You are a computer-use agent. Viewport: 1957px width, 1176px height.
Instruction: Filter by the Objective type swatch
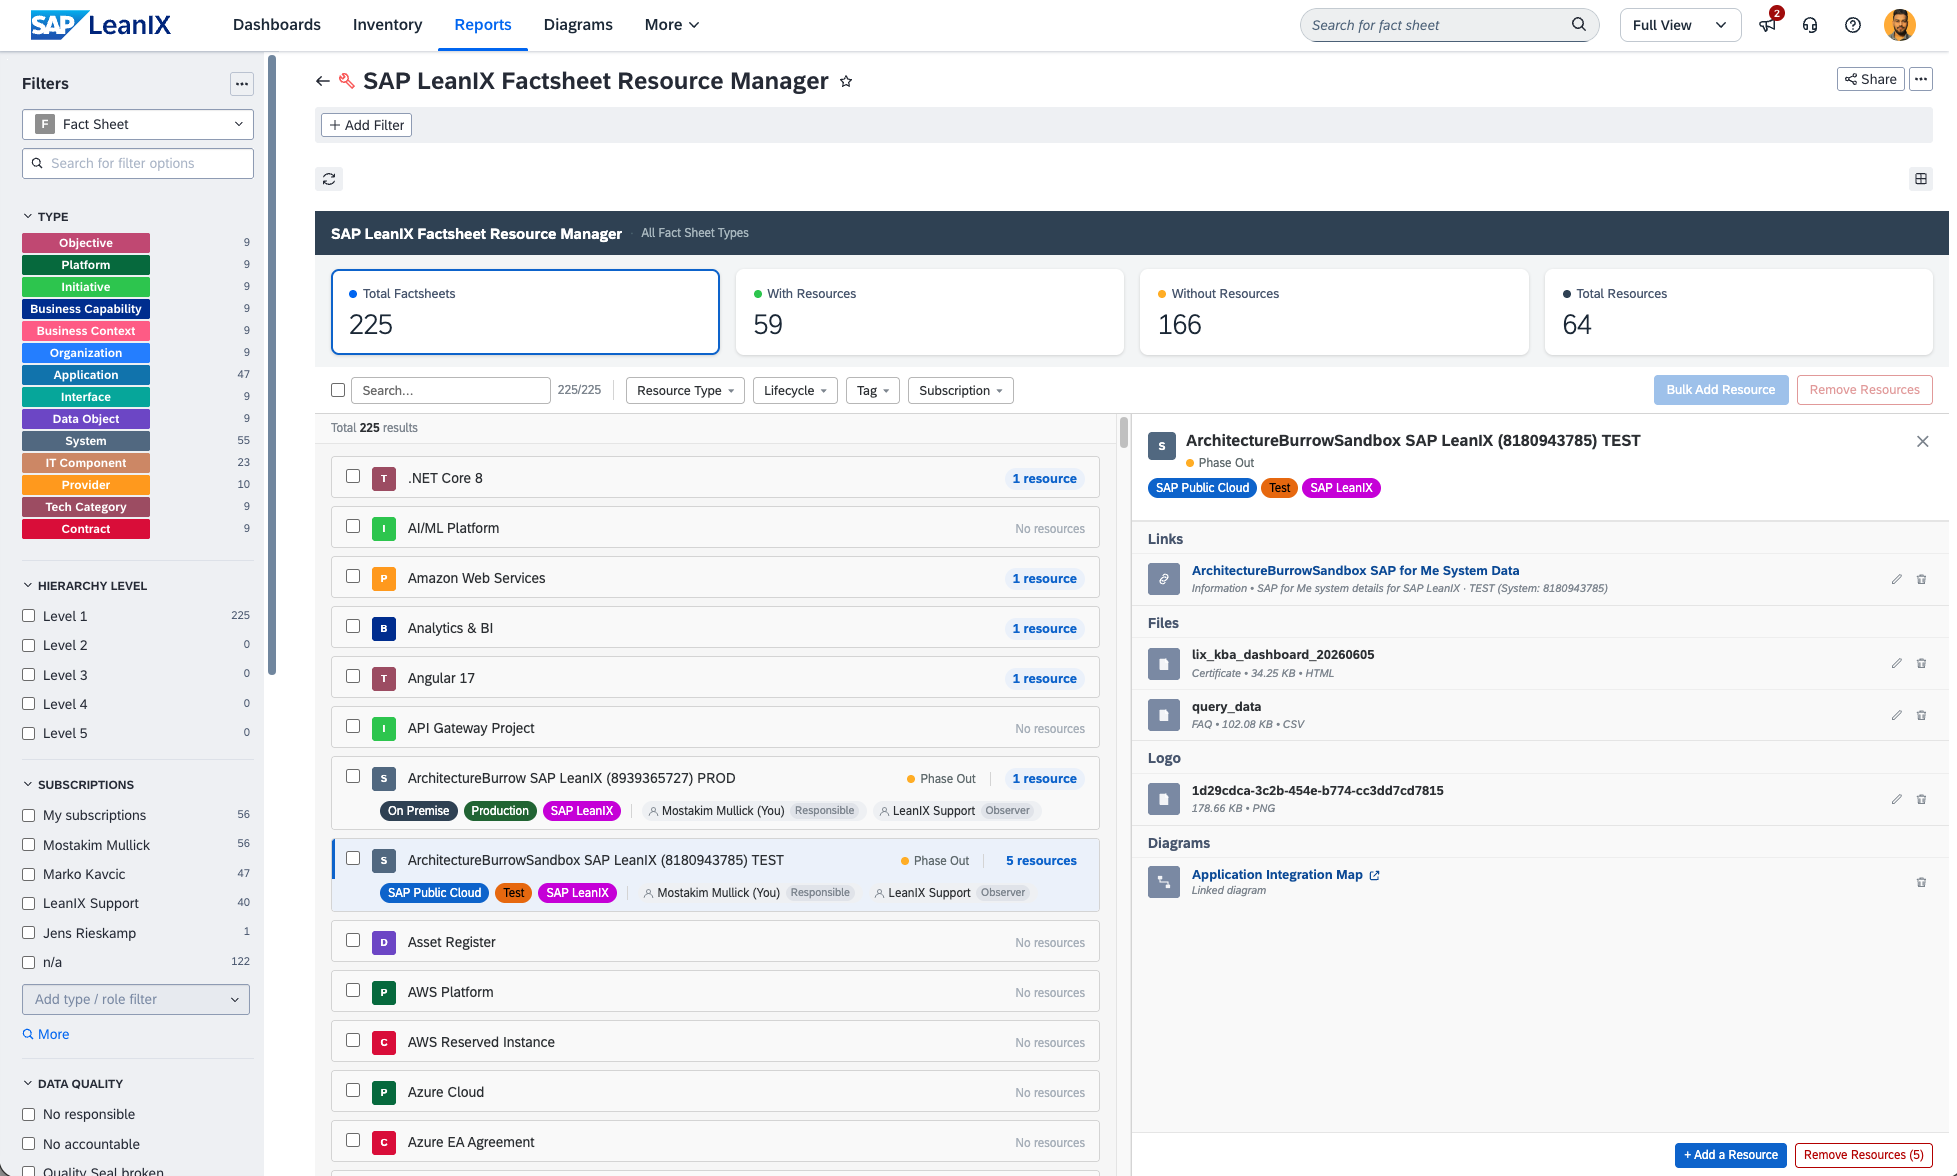click(x=86, y=243)
